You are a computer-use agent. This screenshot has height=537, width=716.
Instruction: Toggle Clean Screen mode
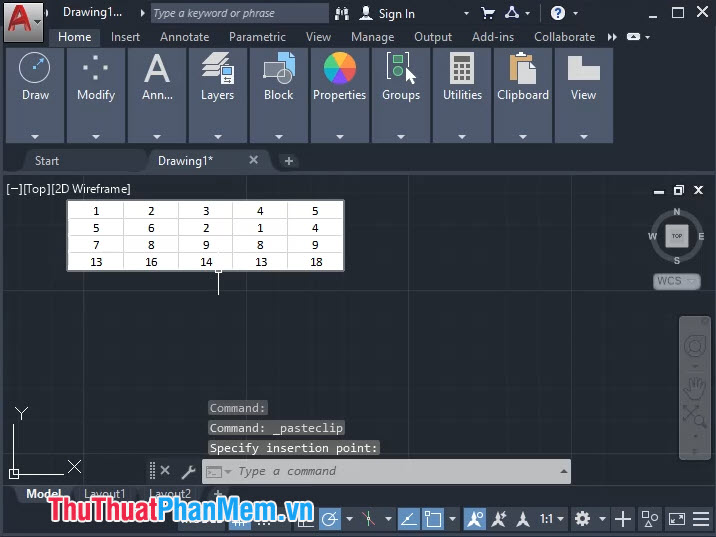[677, 519]
